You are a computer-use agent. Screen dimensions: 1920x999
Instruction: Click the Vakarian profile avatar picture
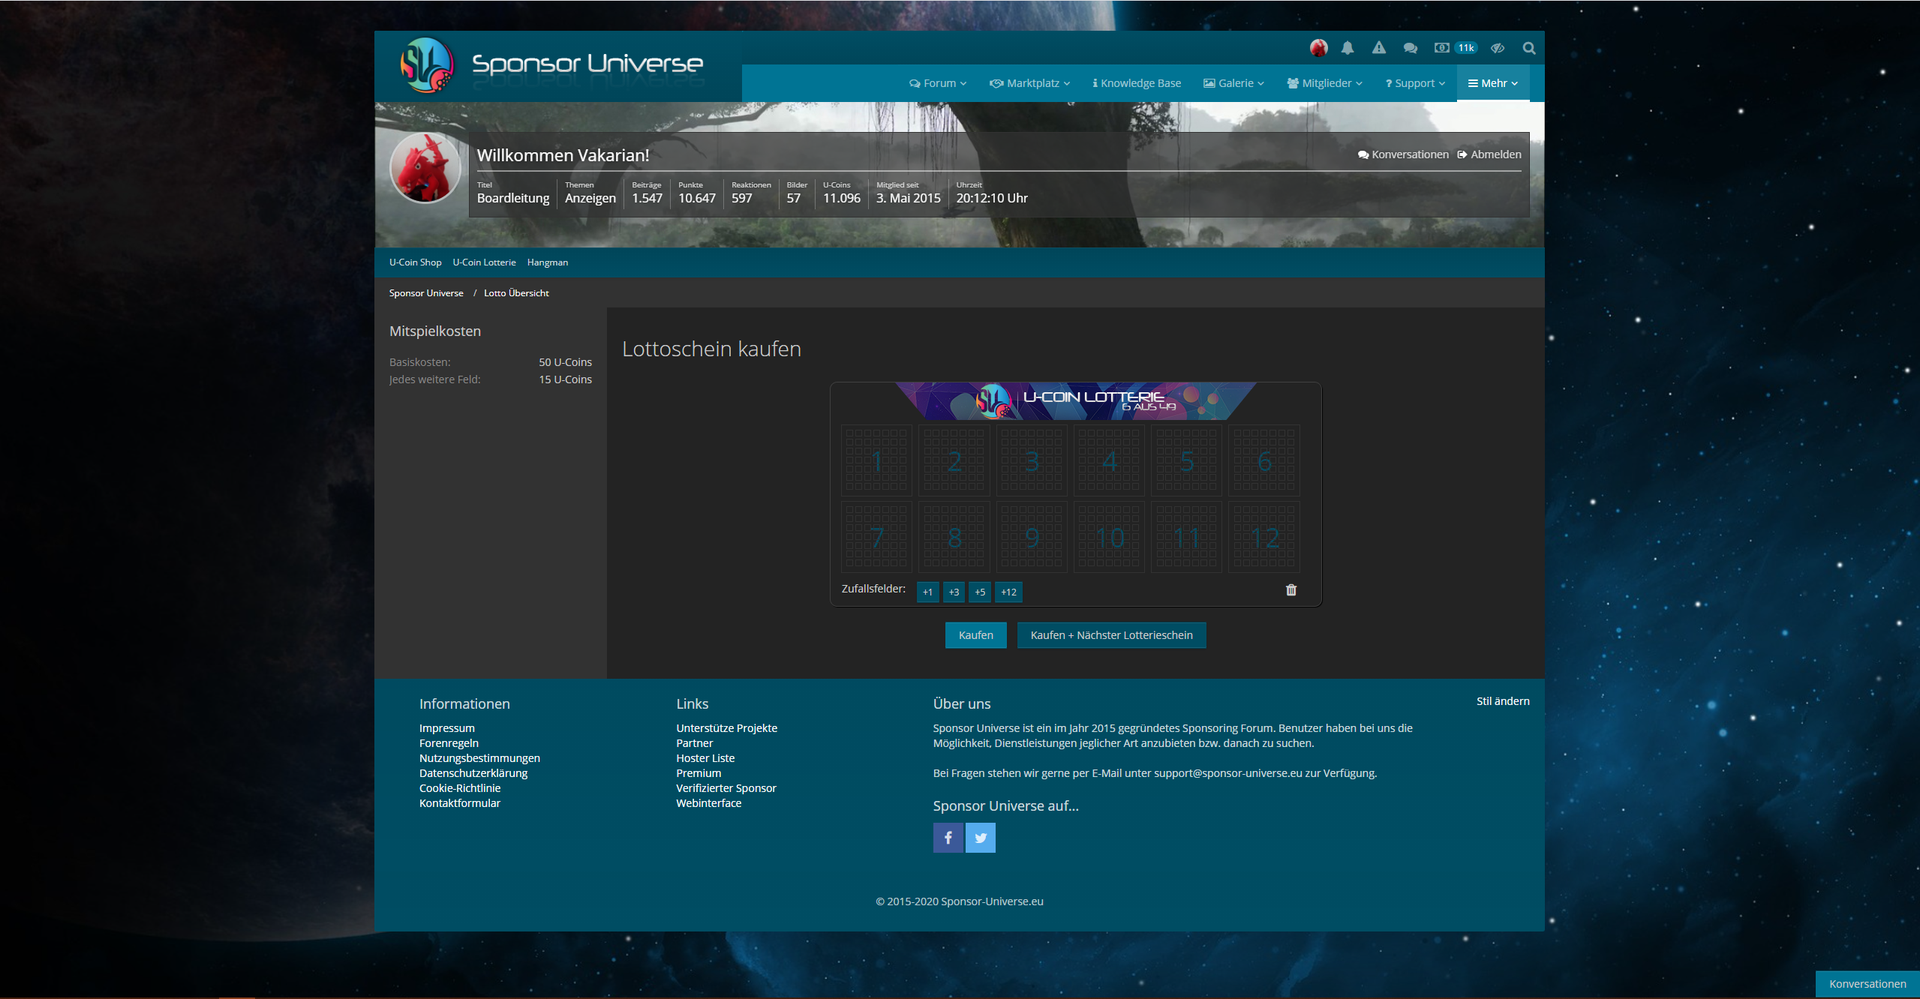(x=425, y=168)
